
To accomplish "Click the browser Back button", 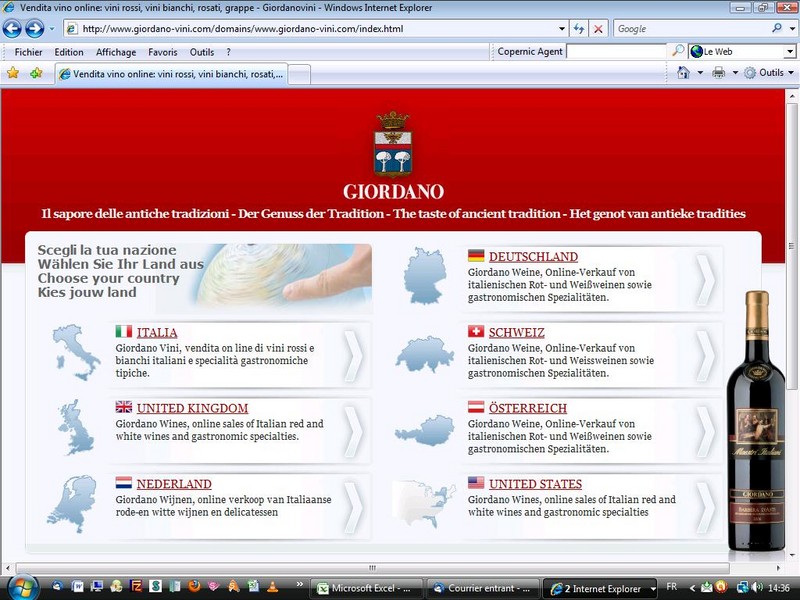I will (x=12, y=29).
